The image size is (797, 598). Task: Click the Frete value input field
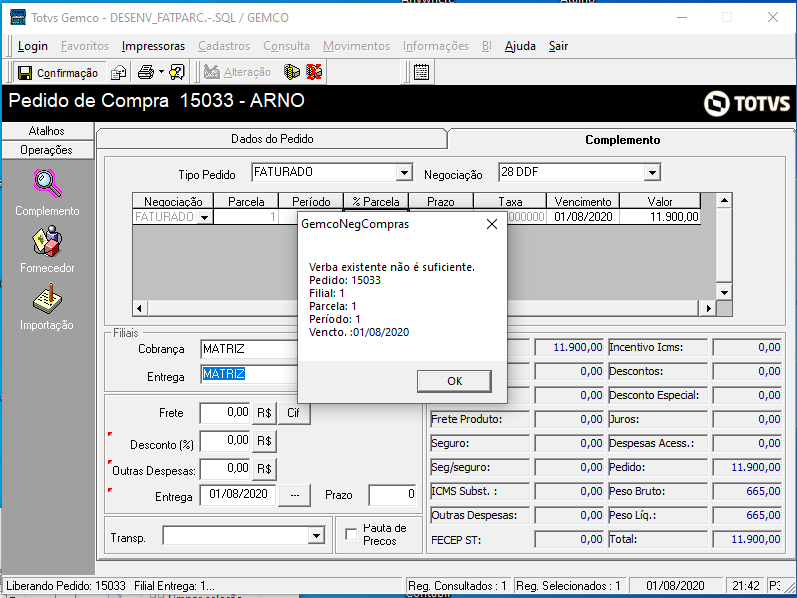[225, 412]
